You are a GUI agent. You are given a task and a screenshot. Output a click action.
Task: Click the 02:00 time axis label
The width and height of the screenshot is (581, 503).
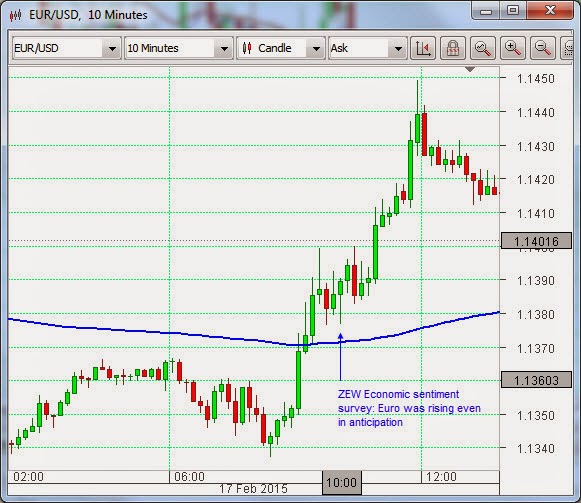point(28,476)
